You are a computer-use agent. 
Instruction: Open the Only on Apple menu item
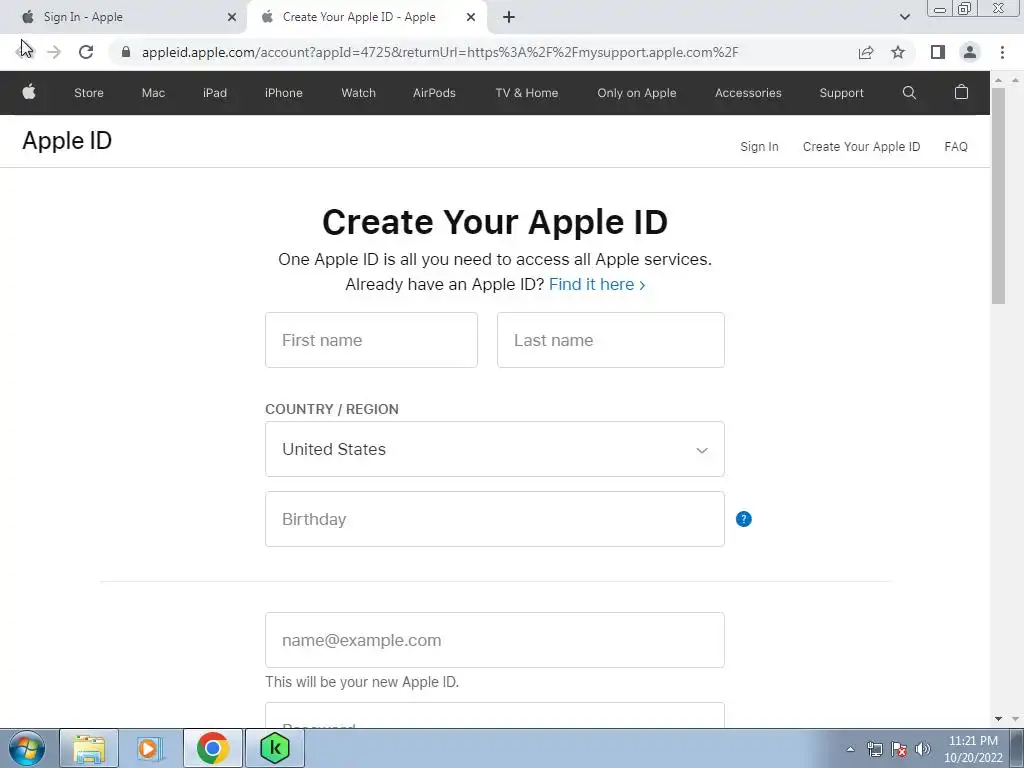coord(637,93)
